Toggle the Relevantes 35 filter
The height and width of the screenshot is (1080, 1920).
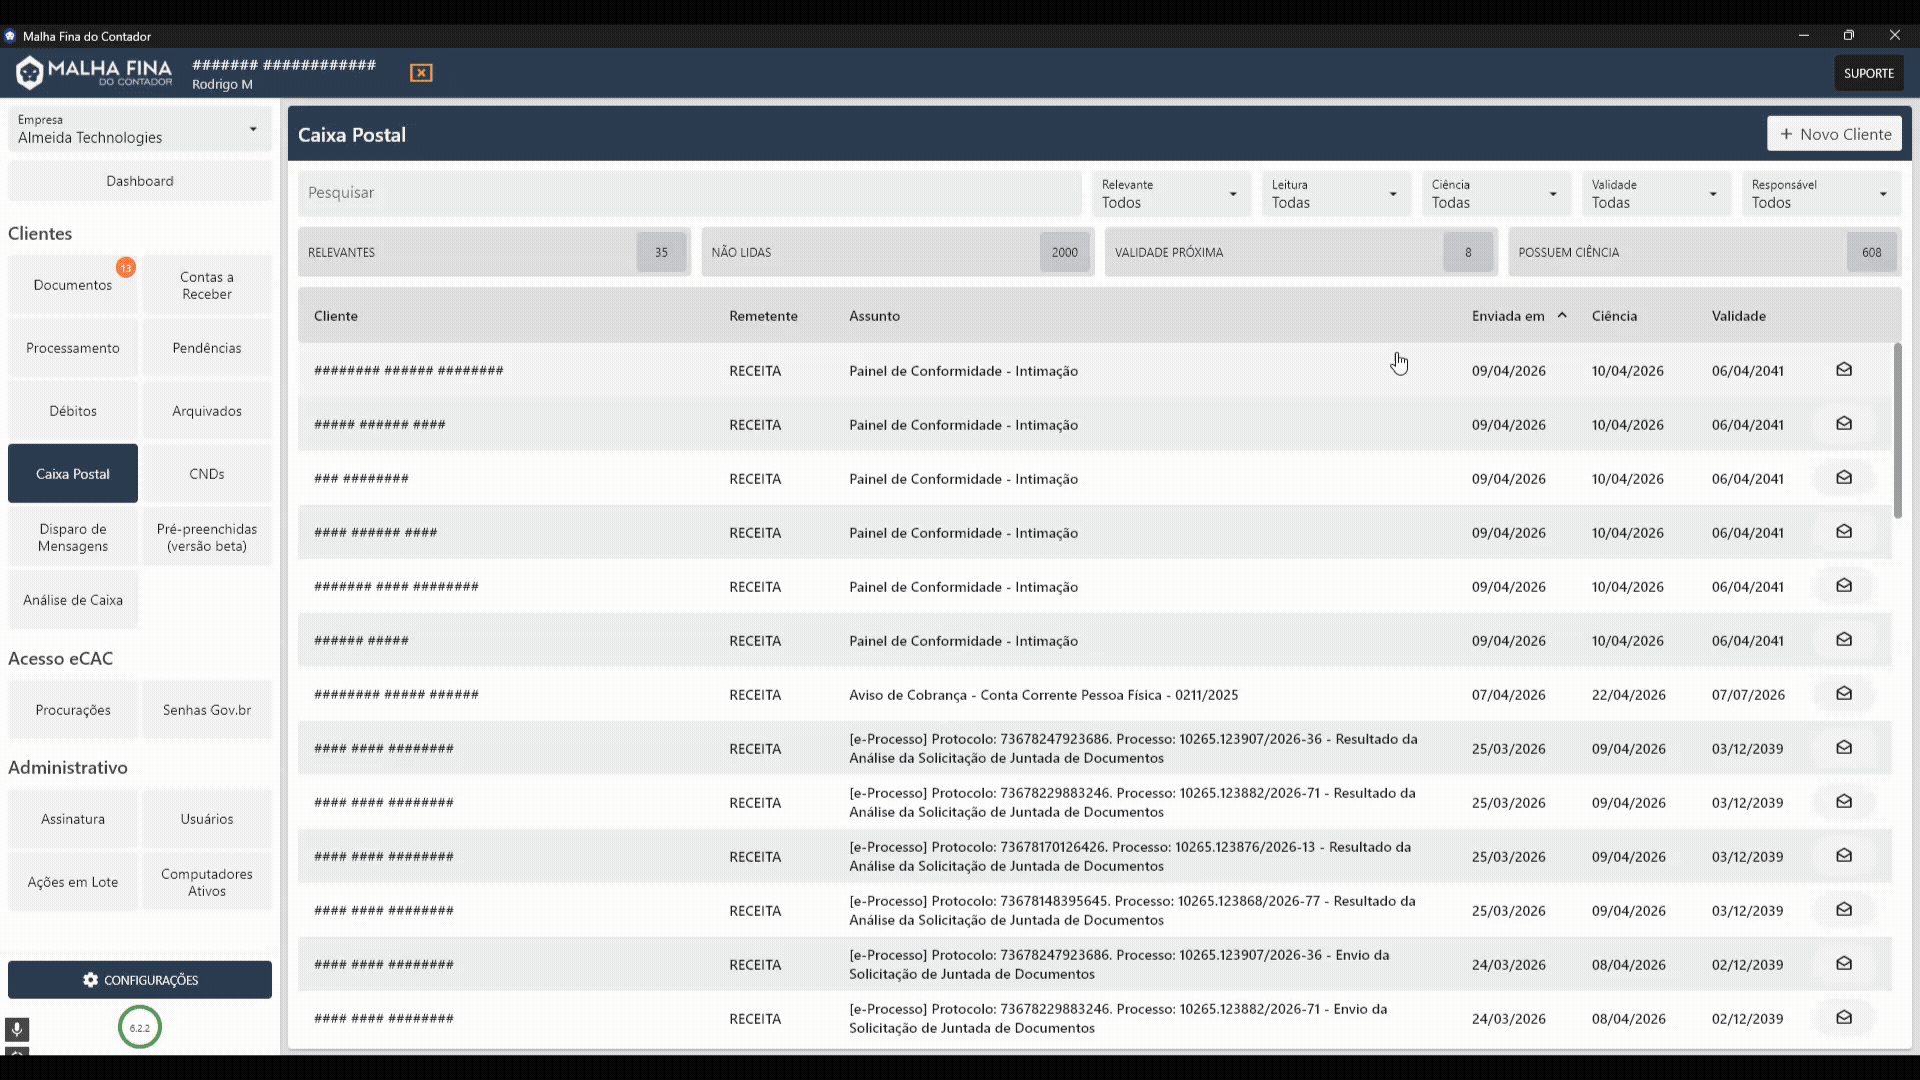click(494, 252)
